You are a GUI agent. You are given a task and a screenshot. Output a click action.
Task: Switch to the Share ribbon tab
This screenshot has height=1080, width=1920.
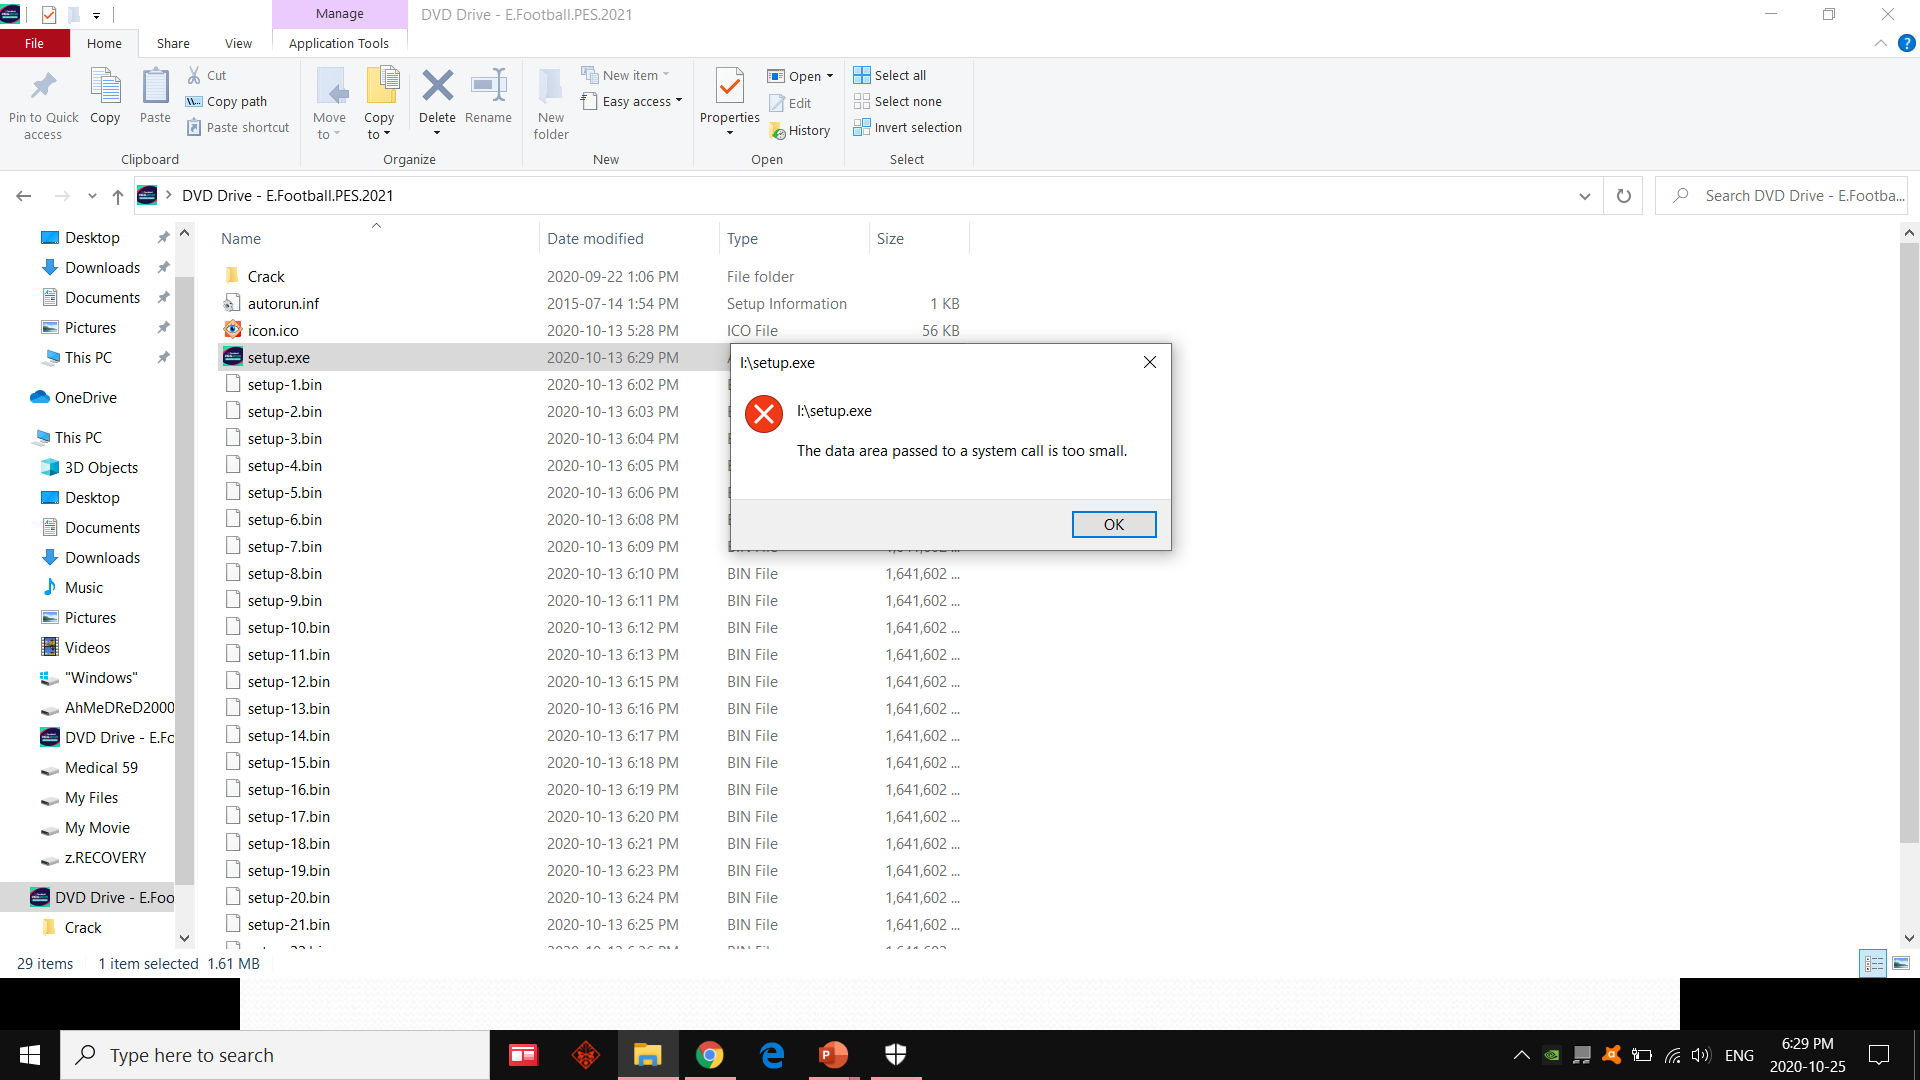click(x=173, y=43)
